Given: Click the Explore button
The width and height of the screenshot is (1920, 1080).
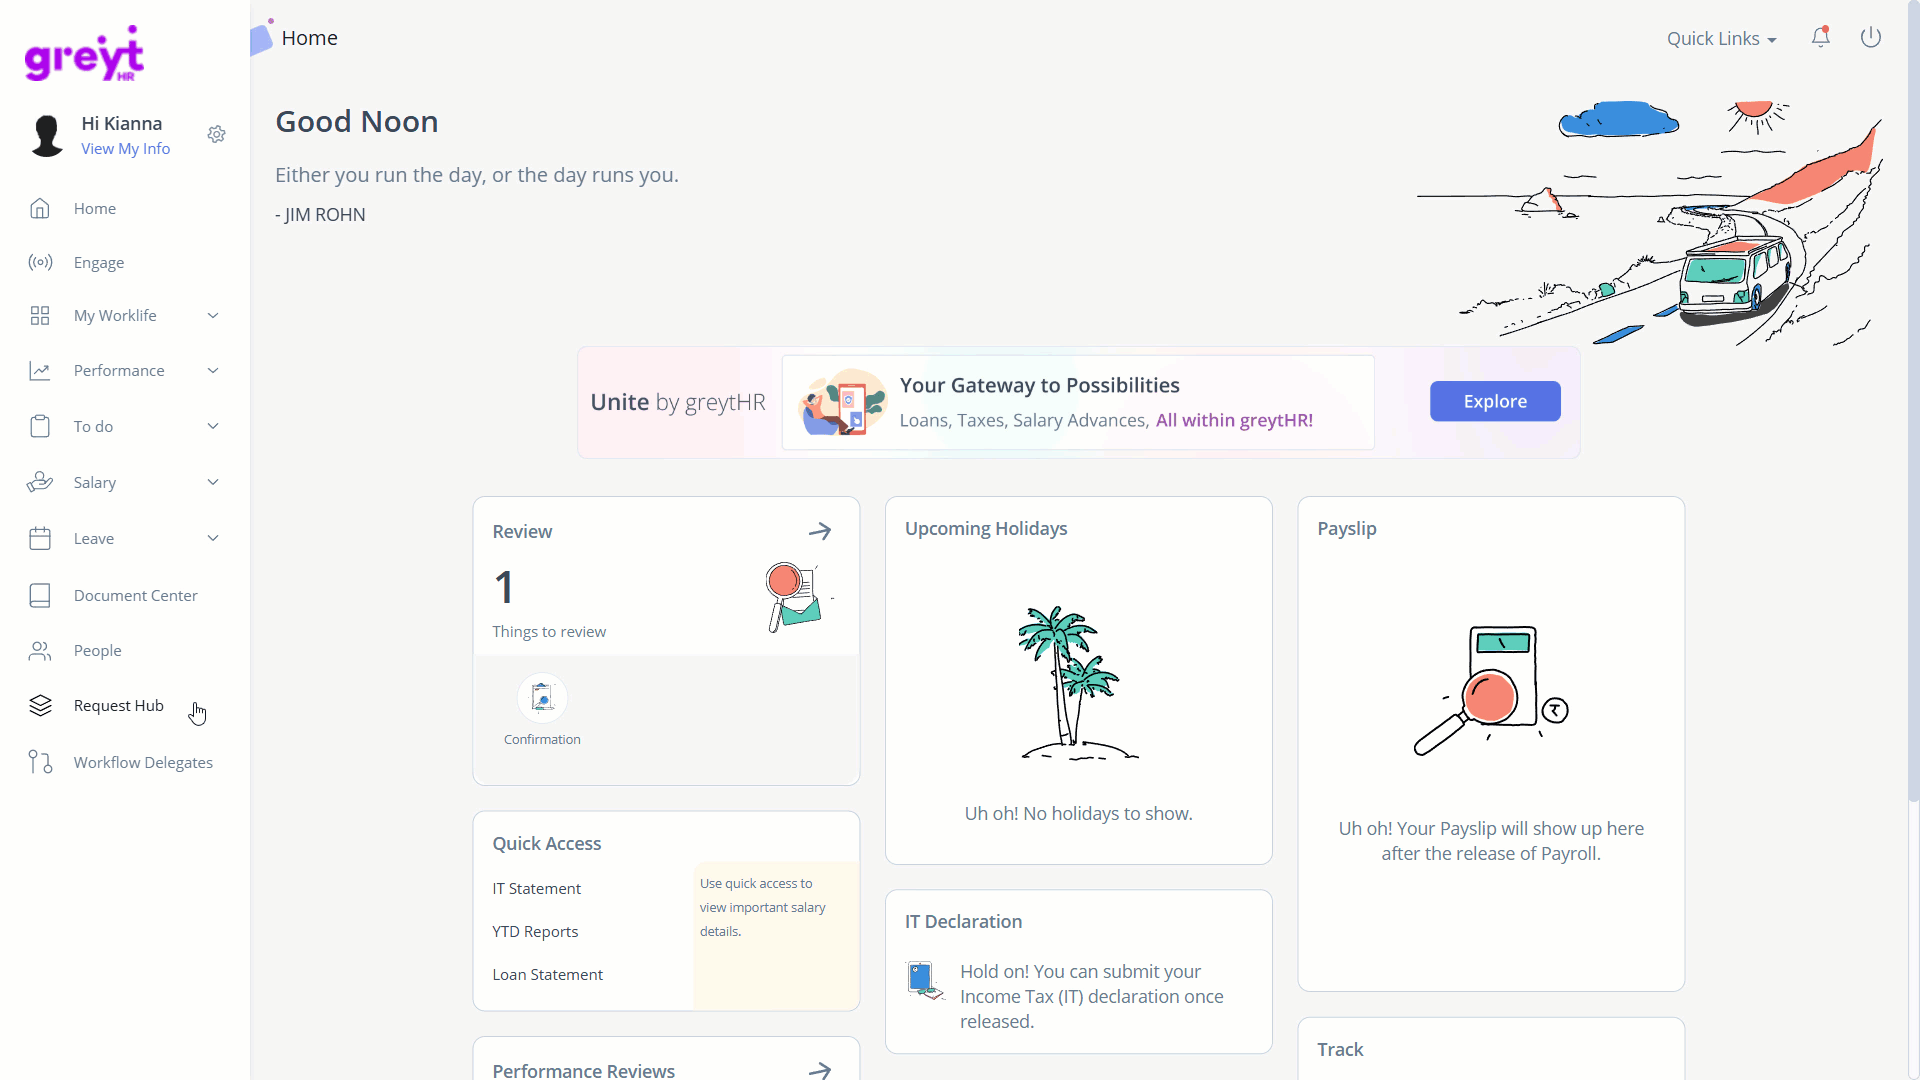Looking at the screenshot, I should coord(1495,401).
